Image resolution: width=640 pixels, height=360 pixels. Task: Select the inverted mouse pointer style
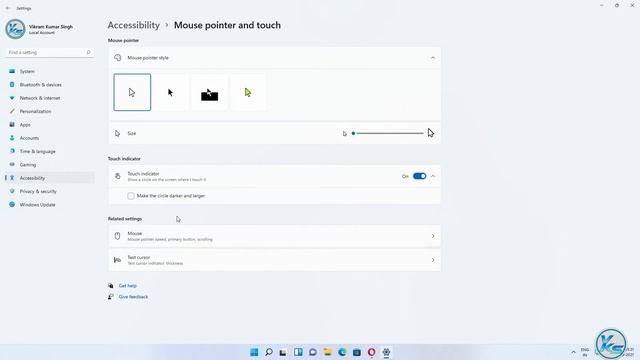[x=209, y=92]
